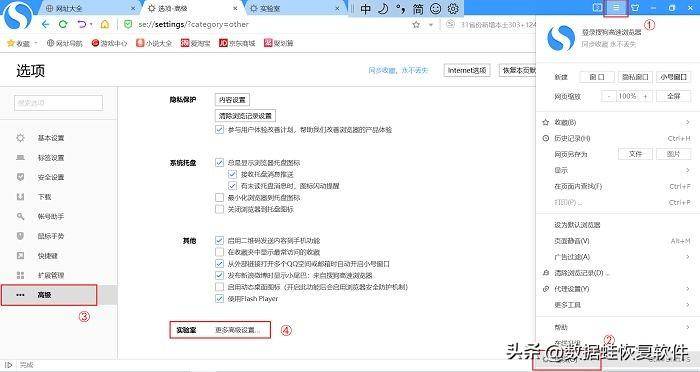Click the 隐私窗口 new window button
Image resolution: width=700 pixels, height=372 pixels.
(x=635, y=77)
